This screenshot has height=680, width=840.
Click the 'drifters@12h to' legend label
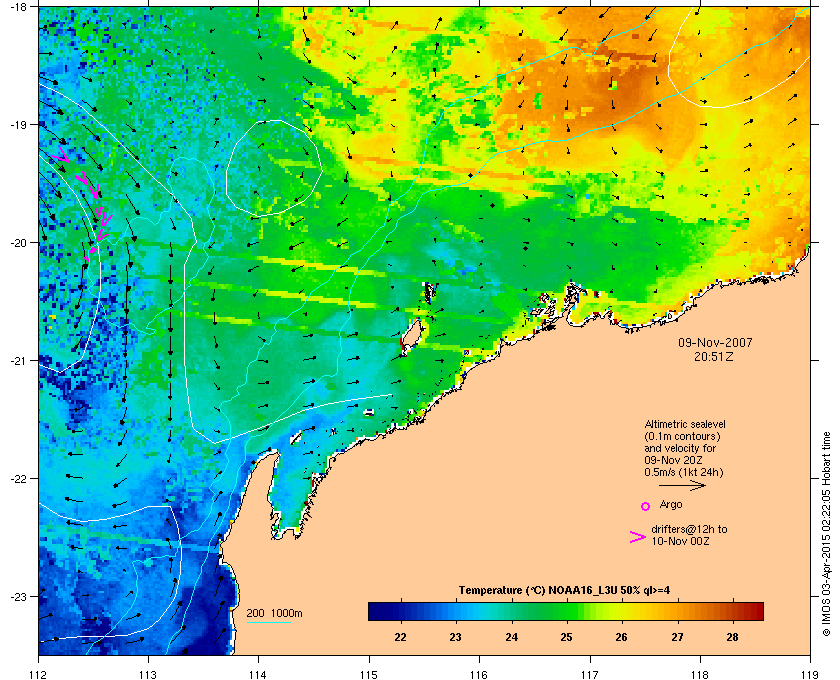click(689, 529)
